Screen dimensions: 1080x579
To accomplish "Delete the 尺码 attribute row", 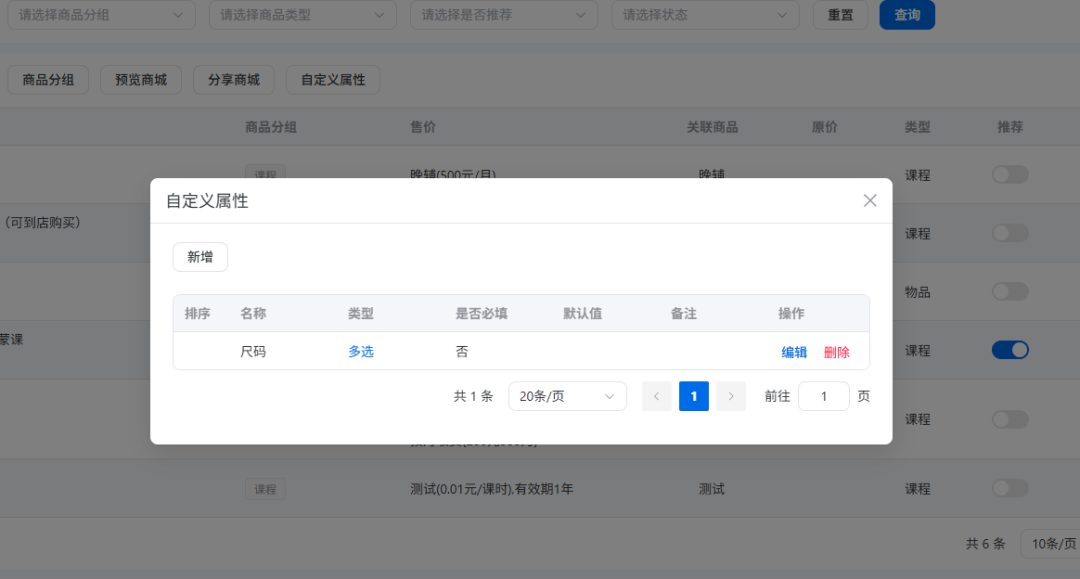I will (837, 352).
